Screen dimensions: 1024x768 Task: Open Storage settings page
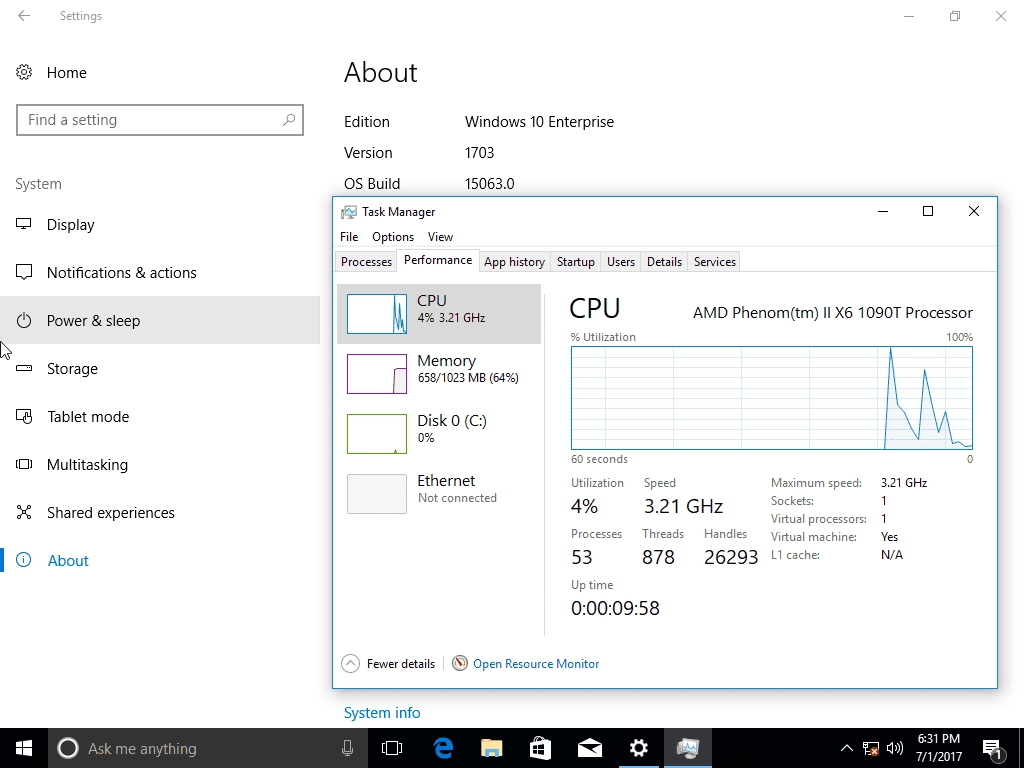160,368
